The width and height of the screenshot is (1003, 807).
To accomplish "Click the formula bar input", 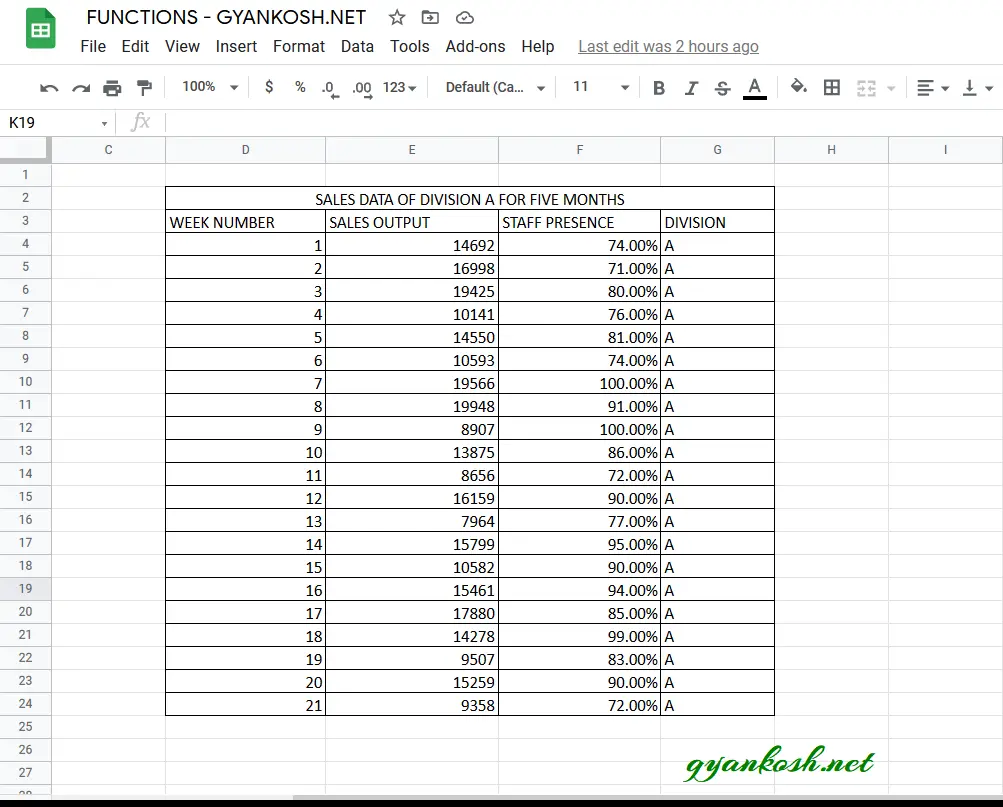I will [x=582, y=122].
